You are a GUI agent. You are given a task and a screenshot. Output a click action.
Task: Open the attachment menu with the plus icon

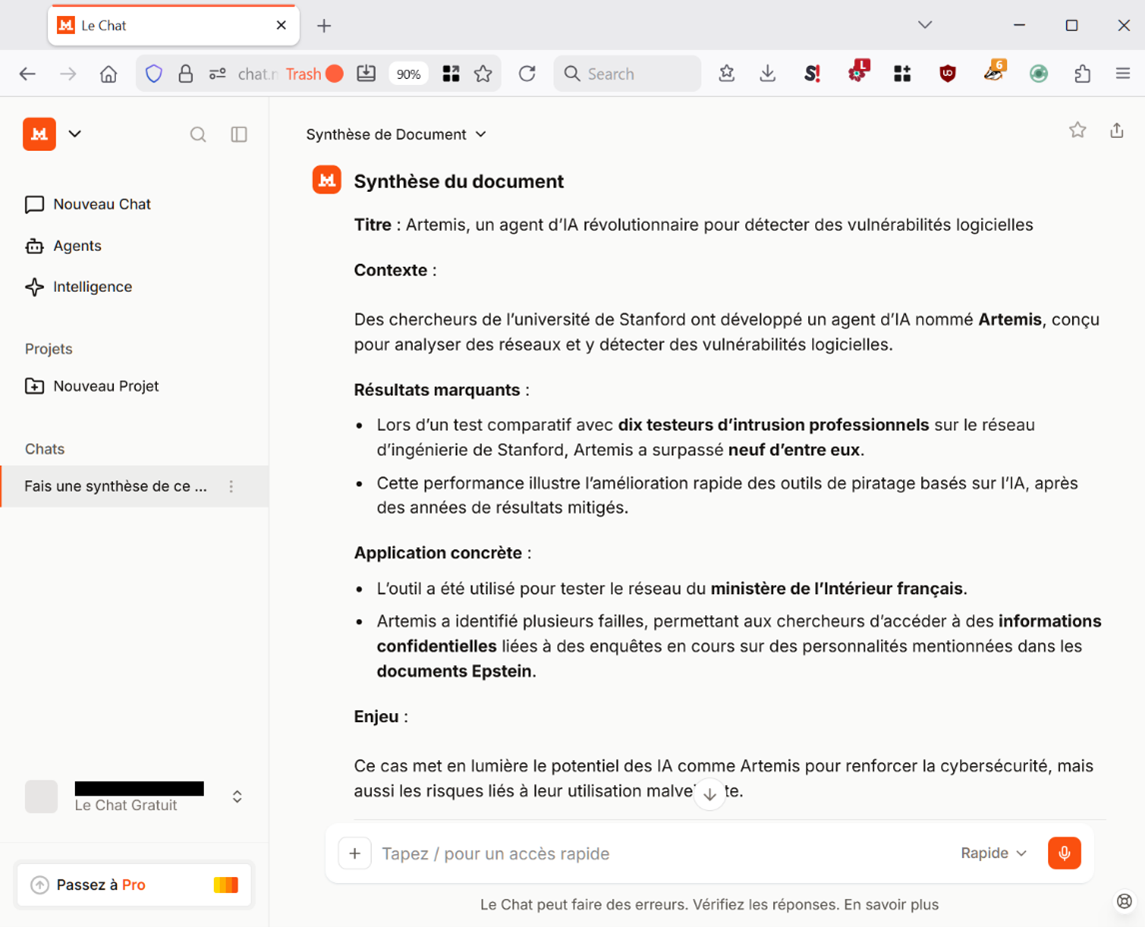(354, 853)
